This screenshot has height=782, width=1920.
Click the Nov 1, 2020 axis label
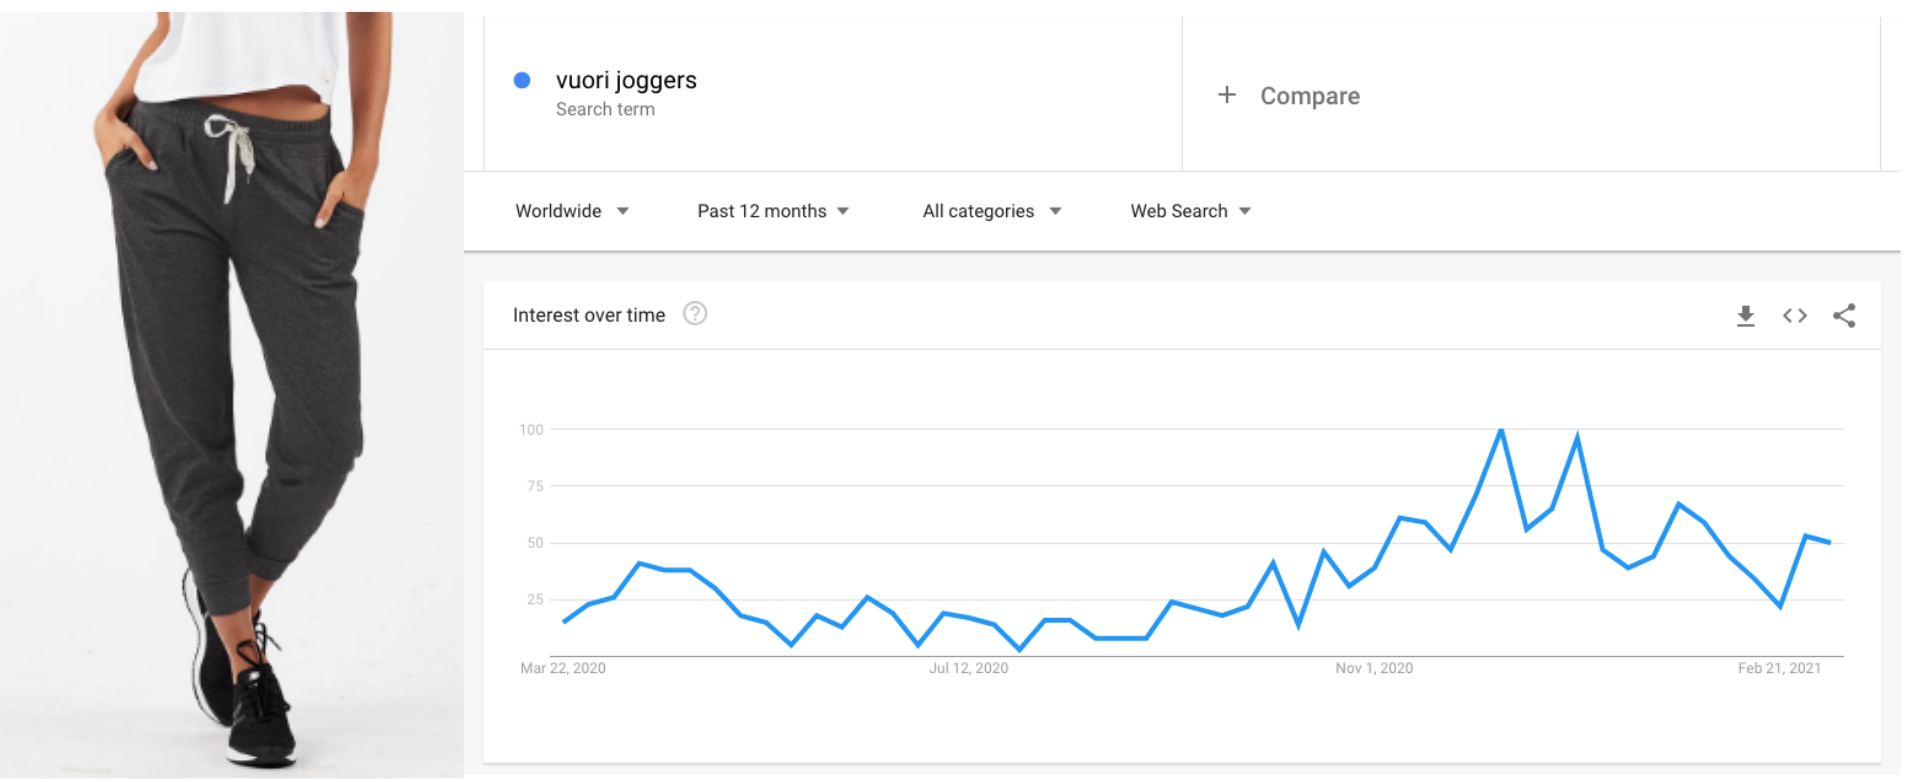point(1374,668)
